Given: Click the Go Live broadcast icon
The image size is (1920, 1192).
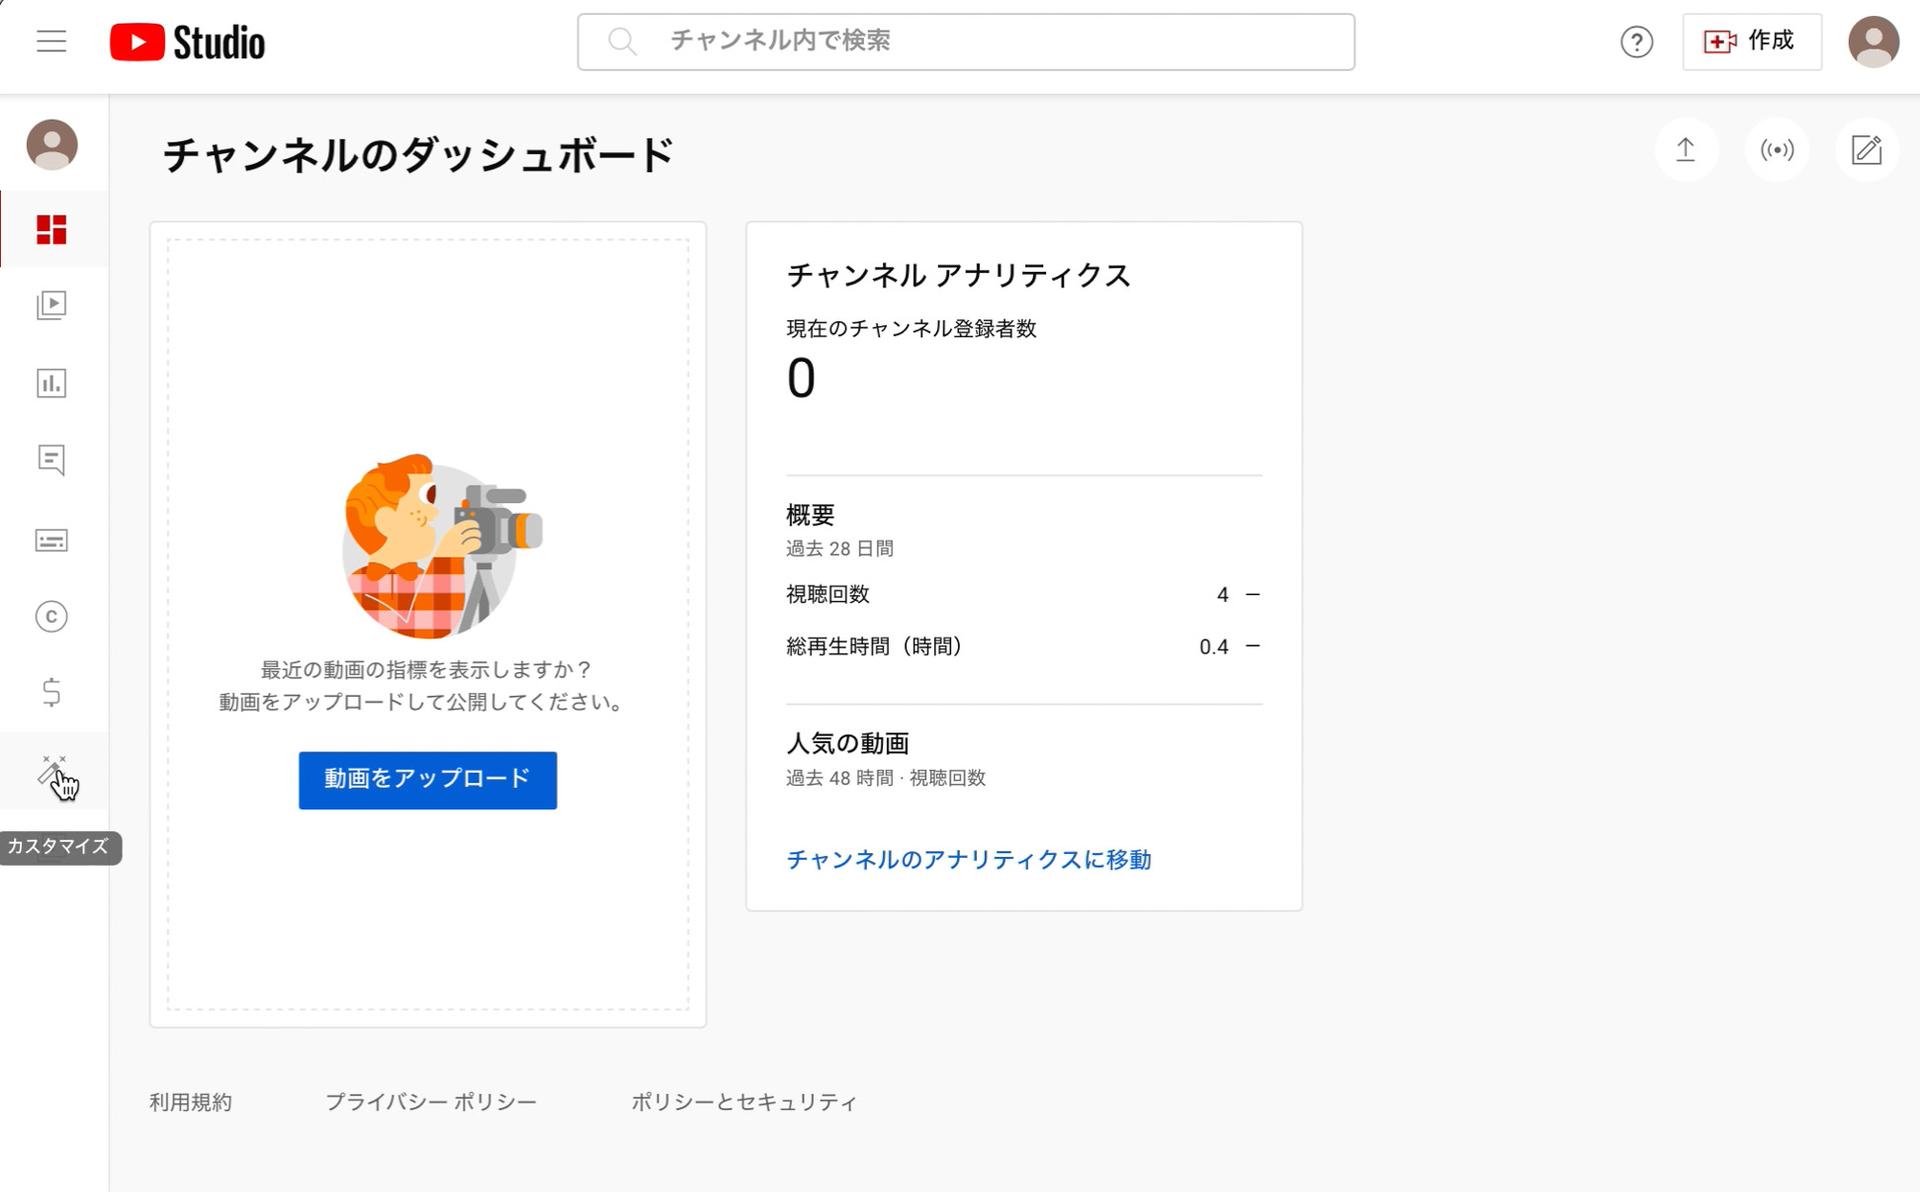Looking at the screenshot, I should click(x=1776, y=150).
